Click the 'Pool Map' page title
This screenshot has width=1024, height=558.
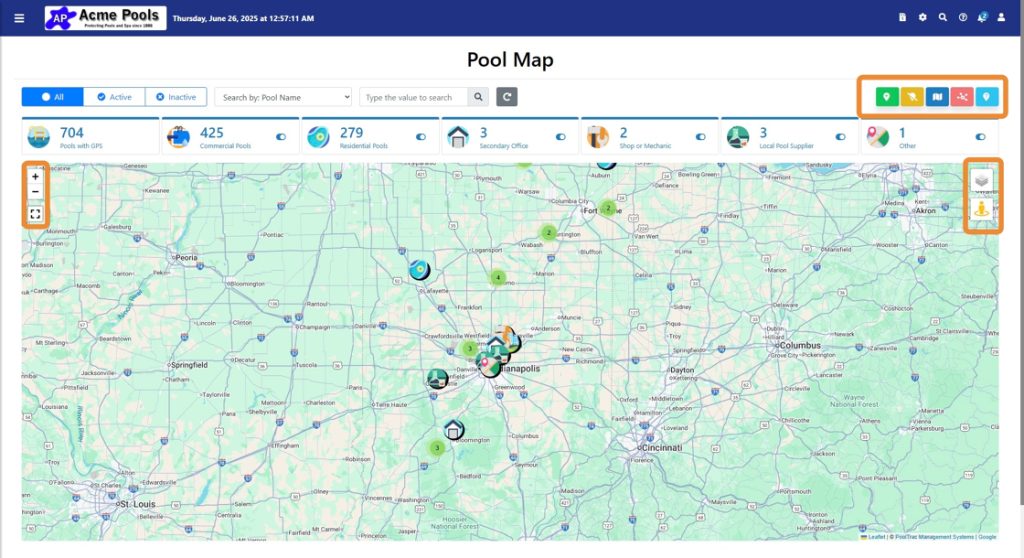pyautogui.click(x=510, y=59)
